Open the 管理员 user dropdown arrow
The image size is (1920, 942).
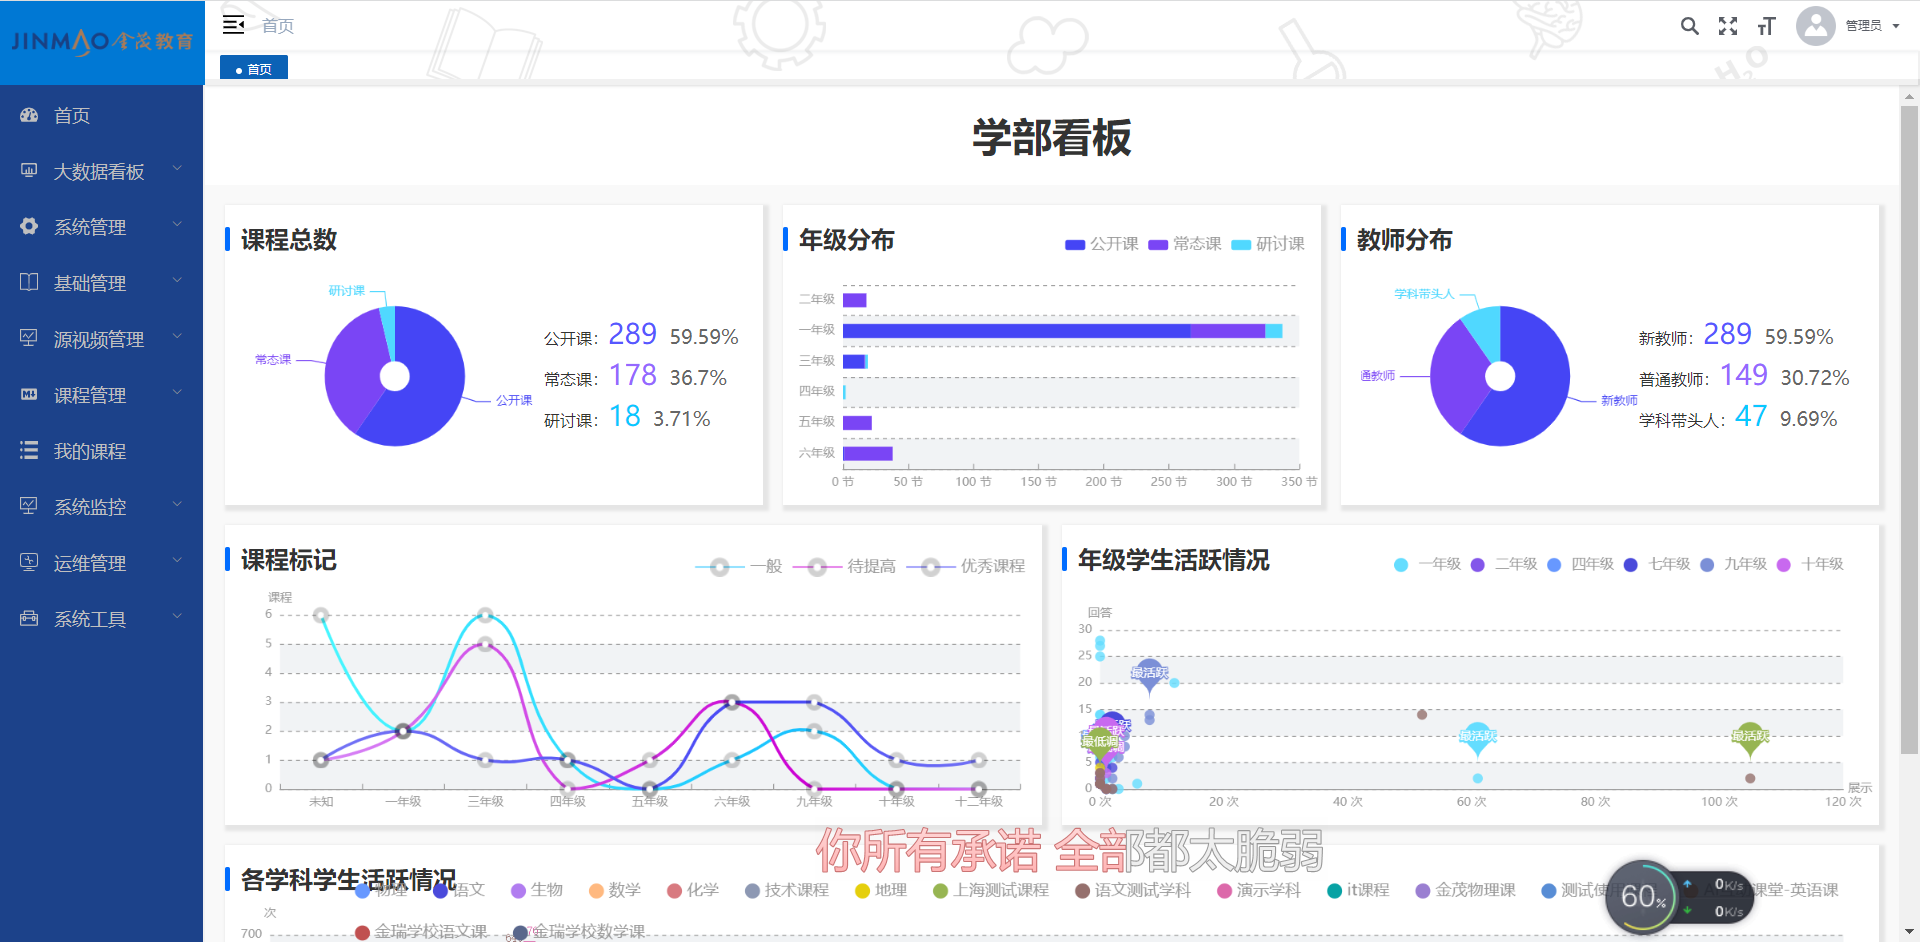pos(1896,26)
